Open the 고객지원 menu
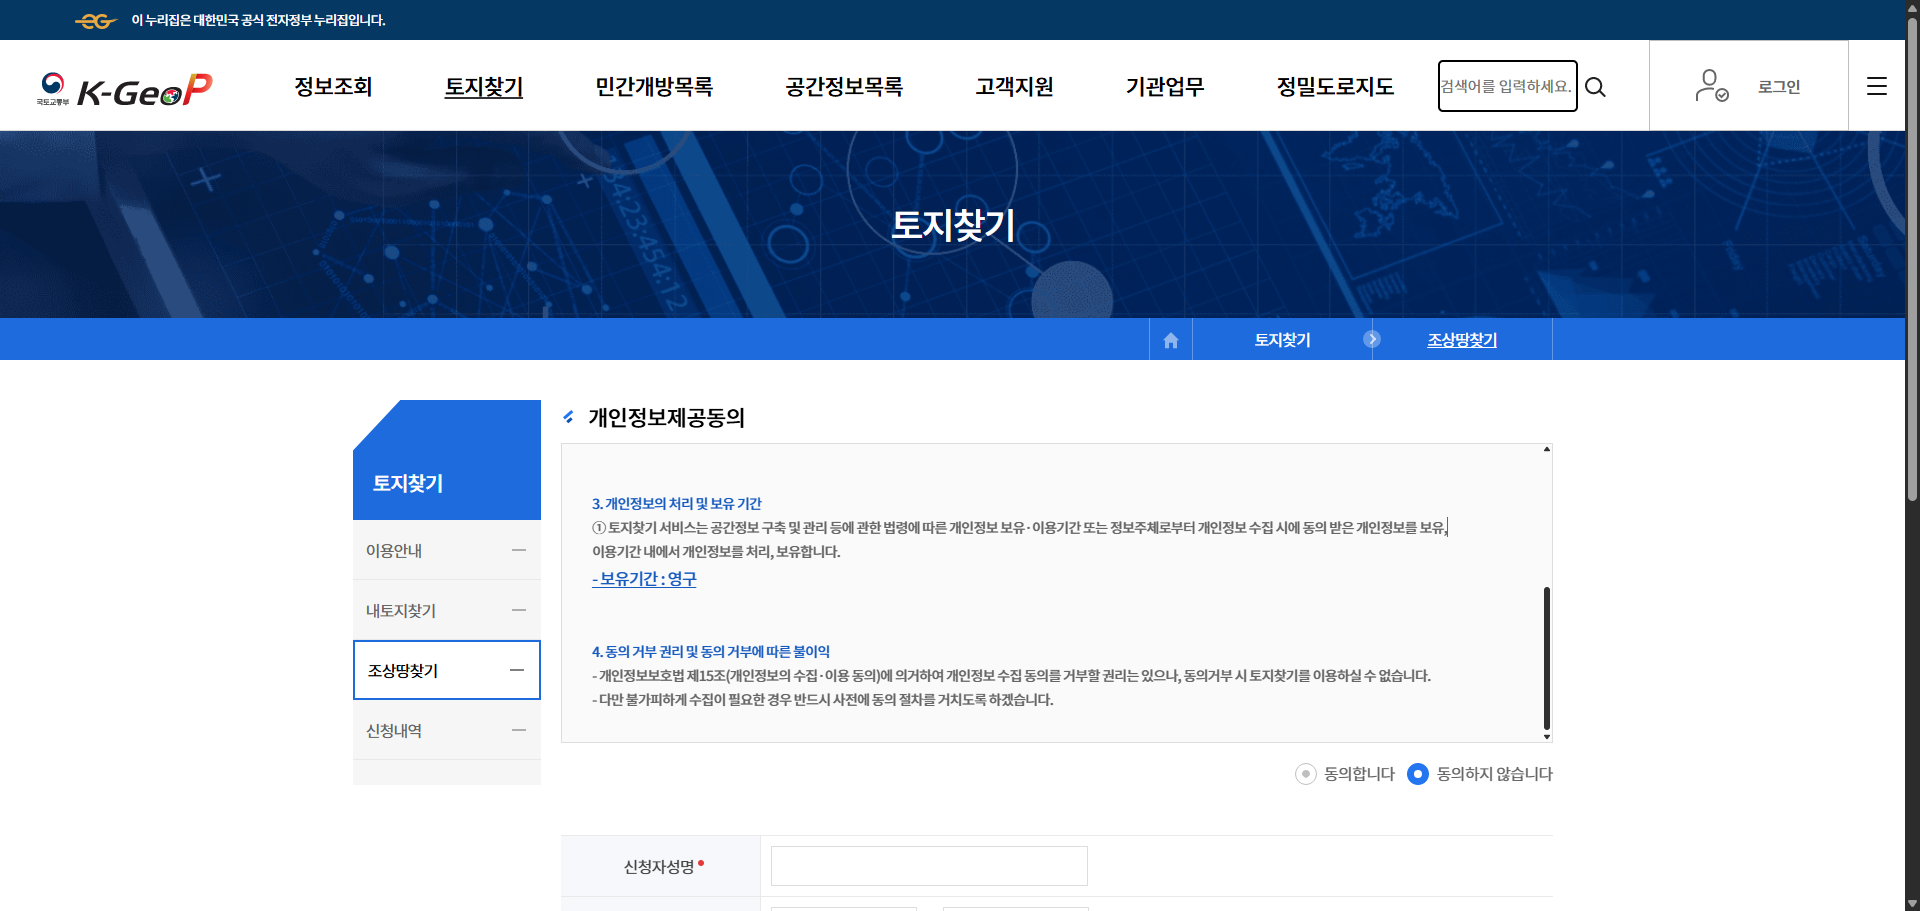The image size is (1920, 911). click(x=1014, y=87)
